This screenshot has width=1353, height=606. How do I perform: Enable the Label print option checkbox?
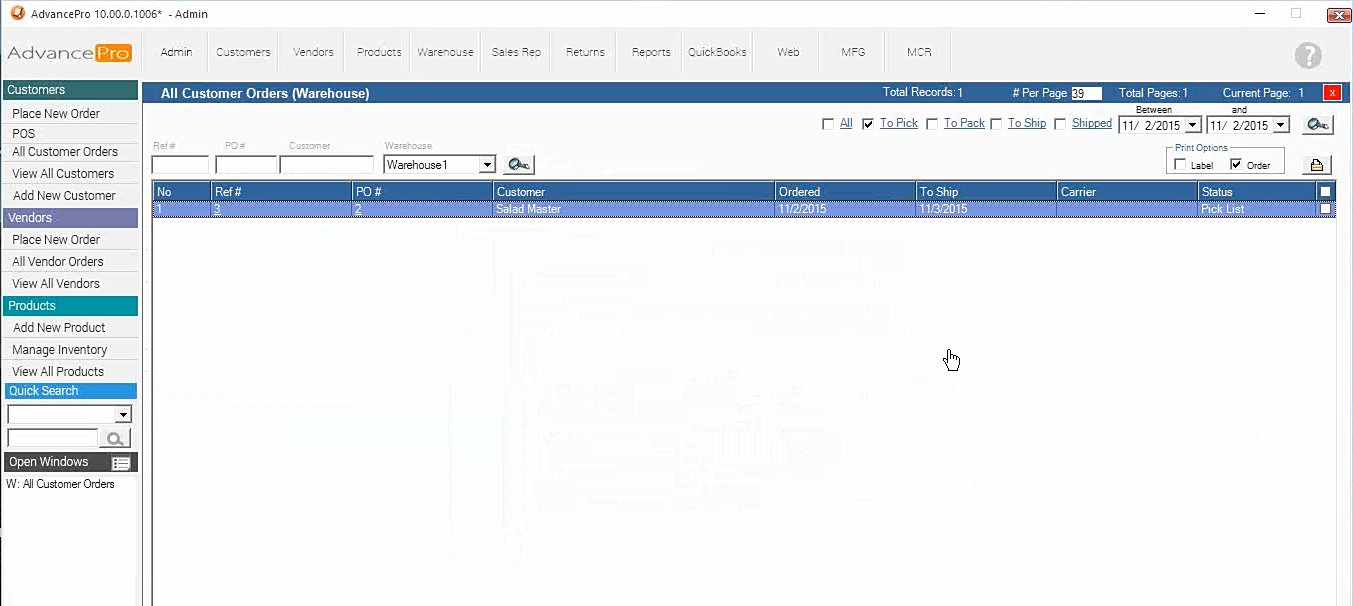1180,165
